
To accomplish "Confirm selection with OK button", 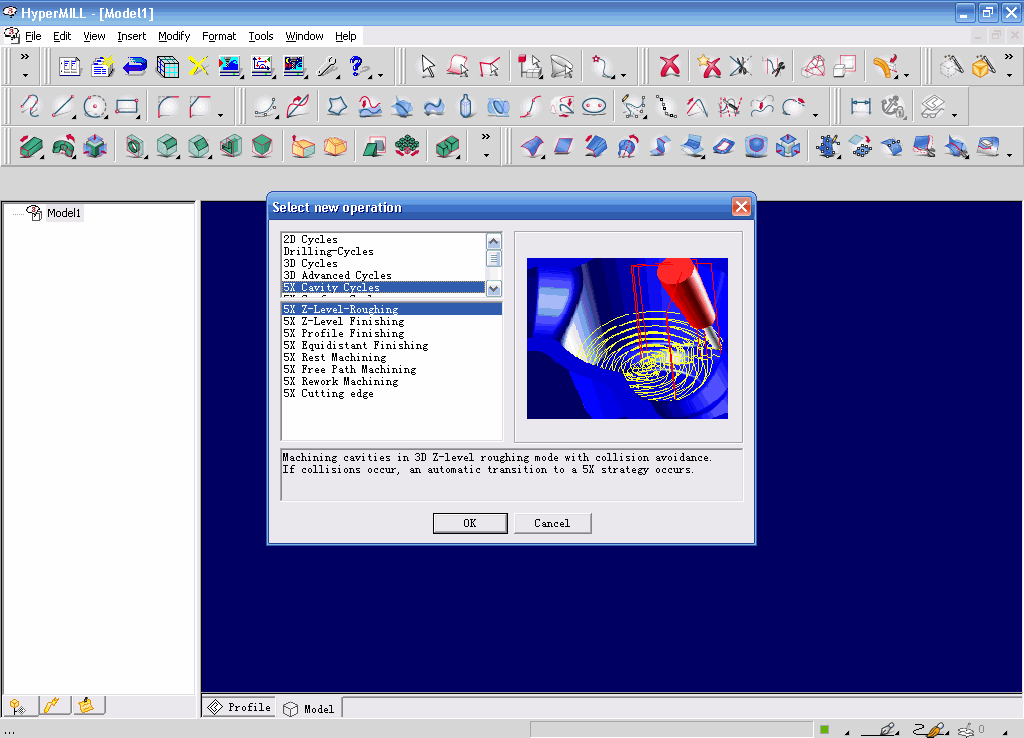I will click(x=470, y=523).
